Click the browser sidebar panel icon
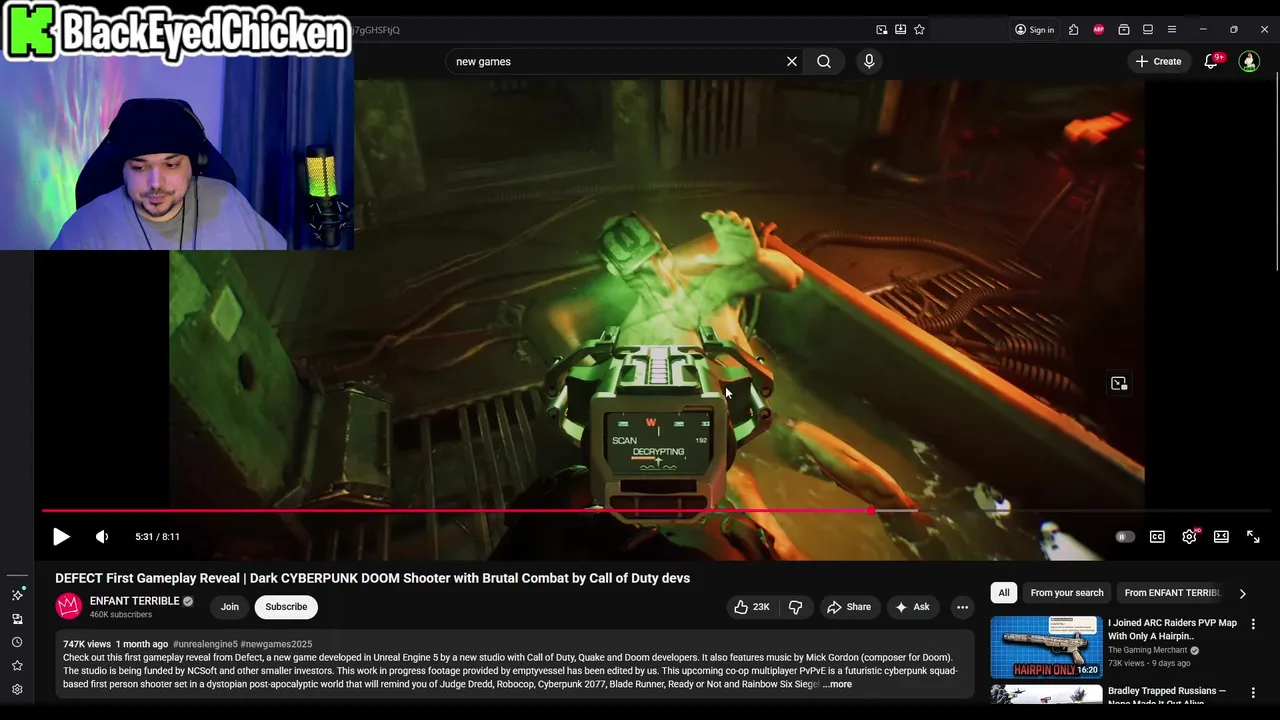The image size is (1280, 720). pos(1148,30)
